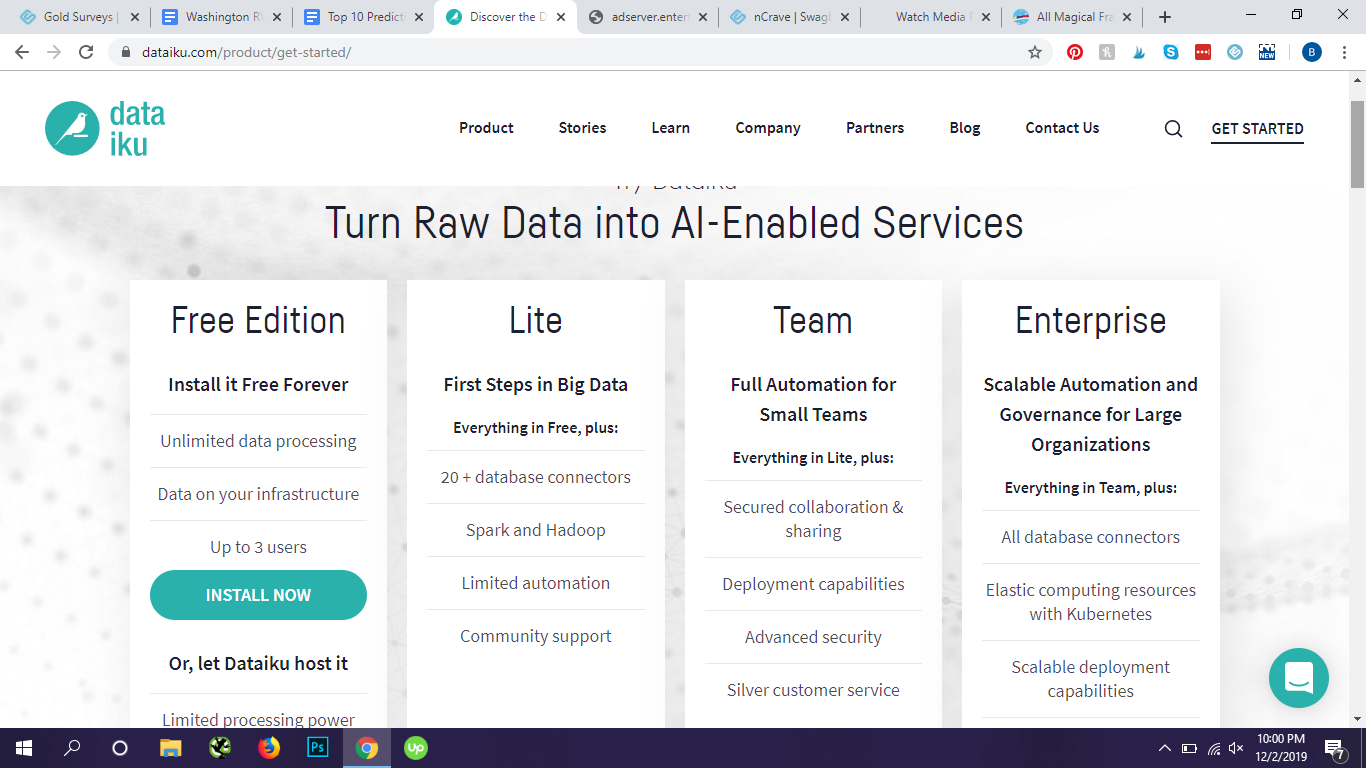Switch to All Magical Frames tab
Image resolution: width=1366 pixels, height=768 pixels.
coord(1072,17)
